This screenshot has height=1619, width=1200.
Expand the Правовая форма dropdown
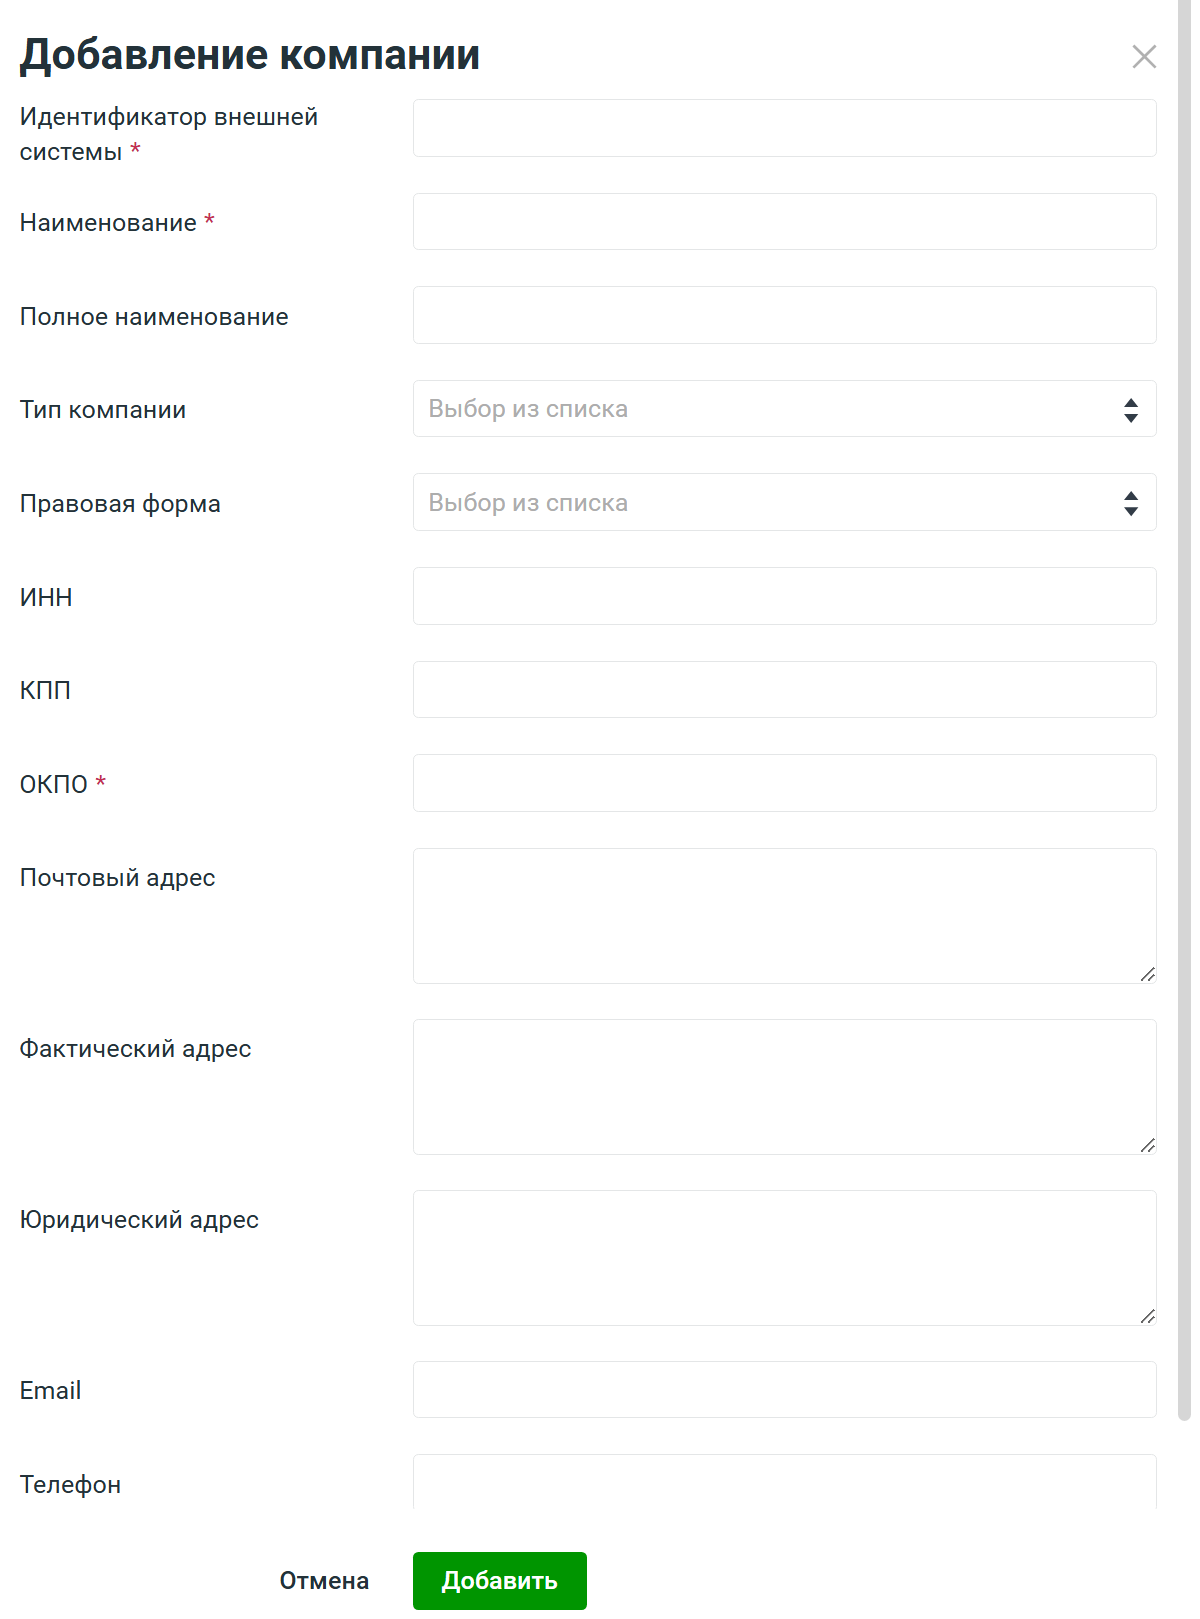[770, 503]
